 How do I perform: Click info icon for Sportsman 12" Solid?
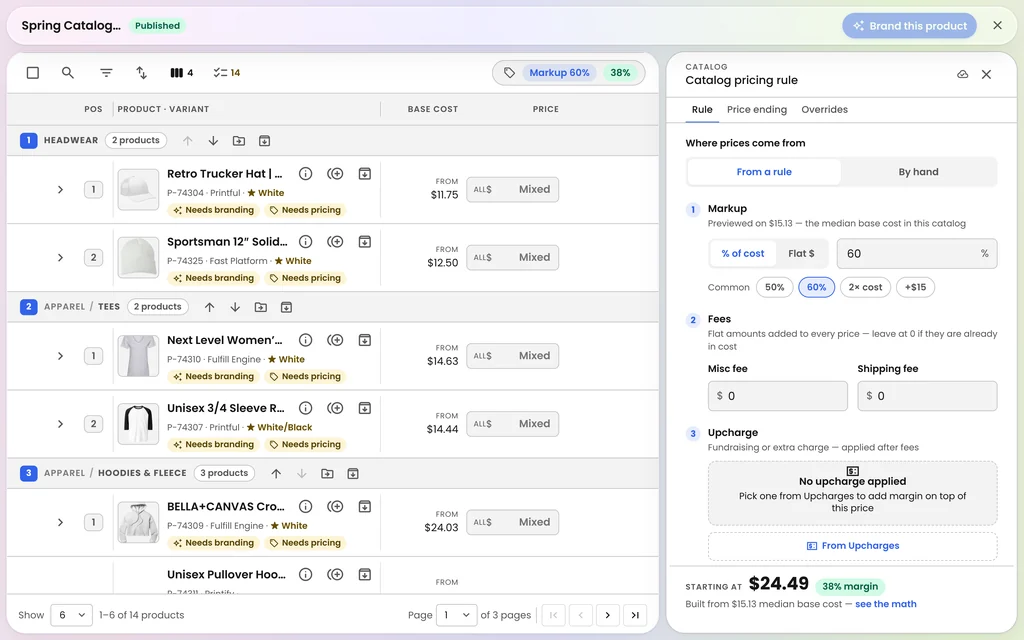[x=305, y=242]
